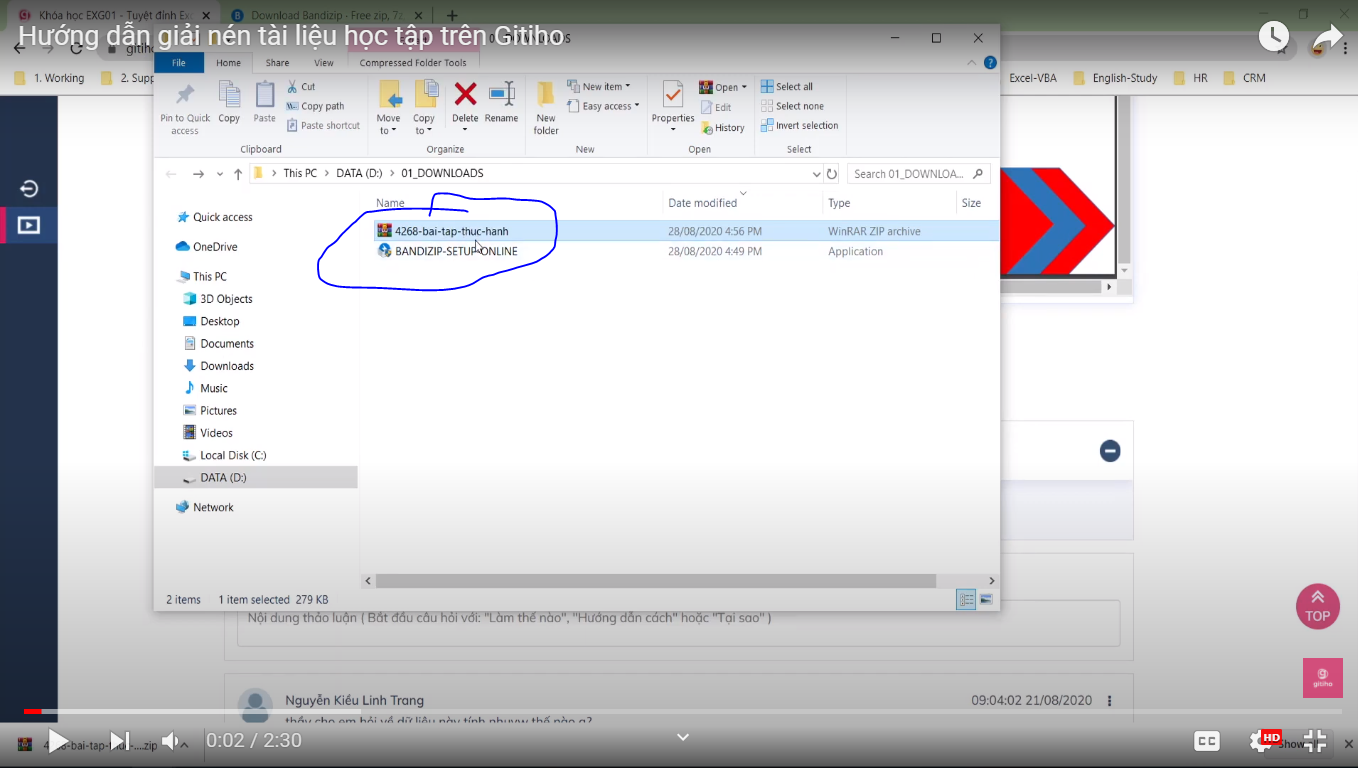Image resolution: width=1358 pixels, height=768 pixels.
Task: Switch to the View ribbon tab
Action: (324, 63)
